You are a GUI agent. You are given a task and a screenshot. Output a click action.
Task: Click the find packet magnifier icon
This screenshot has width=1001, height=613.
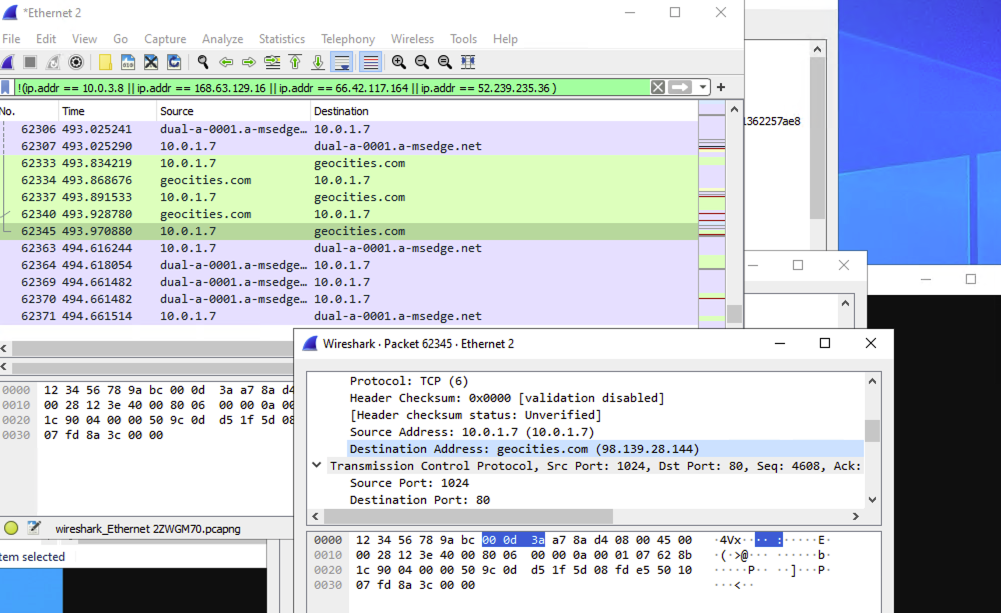point(203,62)
